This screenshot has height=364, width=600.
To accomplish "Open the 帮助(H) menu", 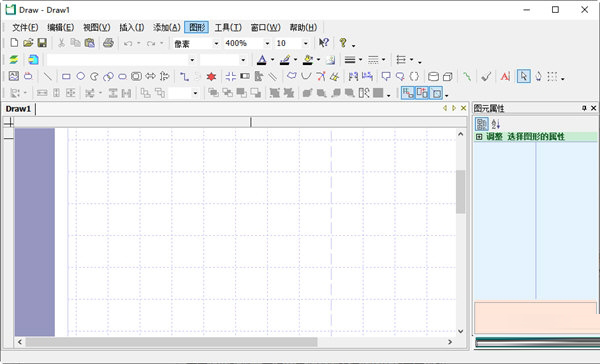I will pos(303,28).
